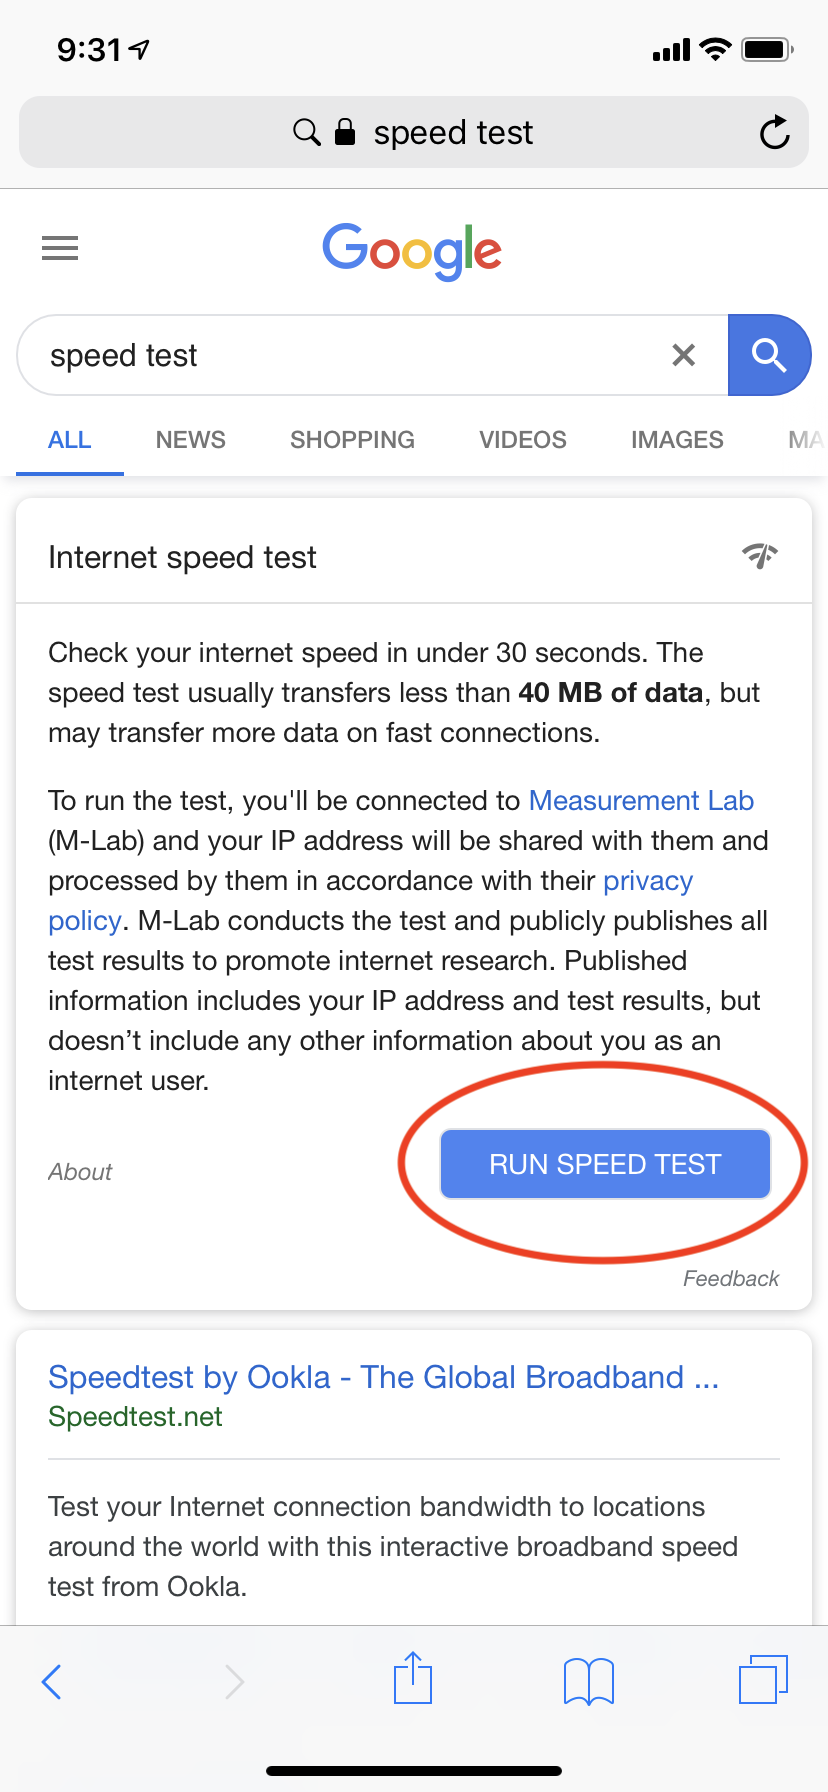Tap the Safari forward arrow

pyautogui.click(x=234, y=1681)
